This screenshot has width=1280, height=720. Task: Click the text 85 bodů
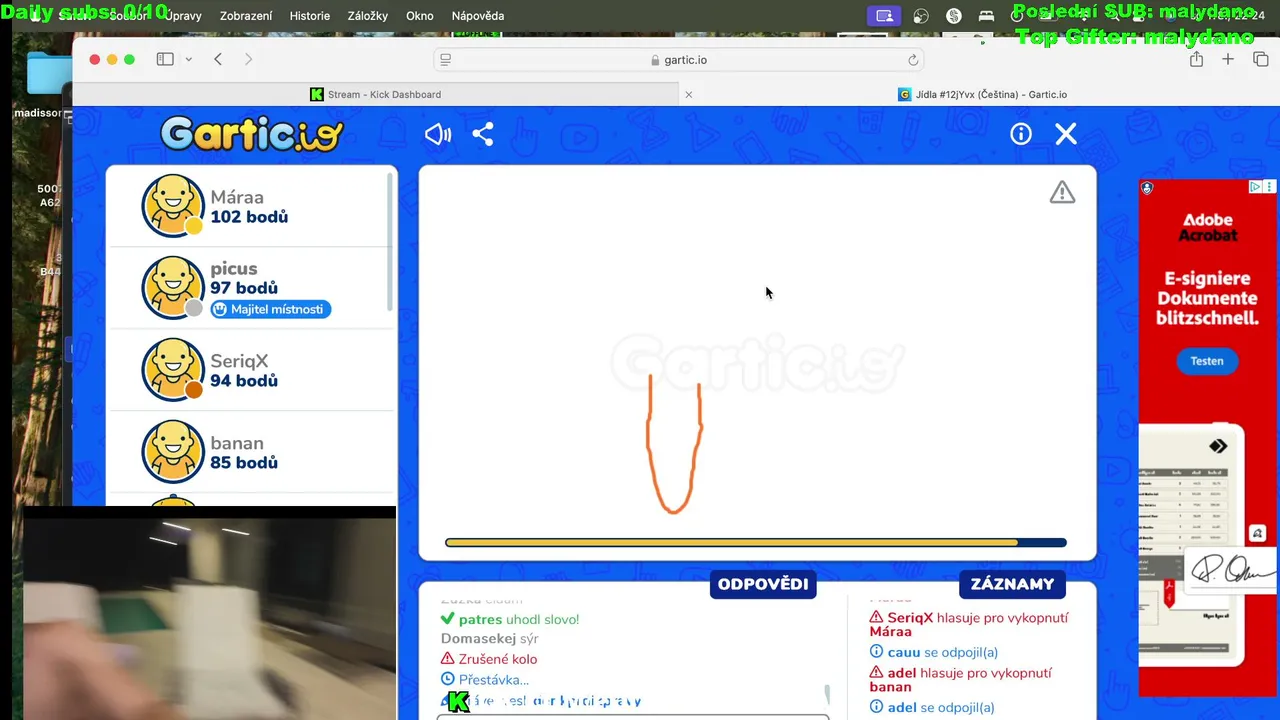click(244, 463)
